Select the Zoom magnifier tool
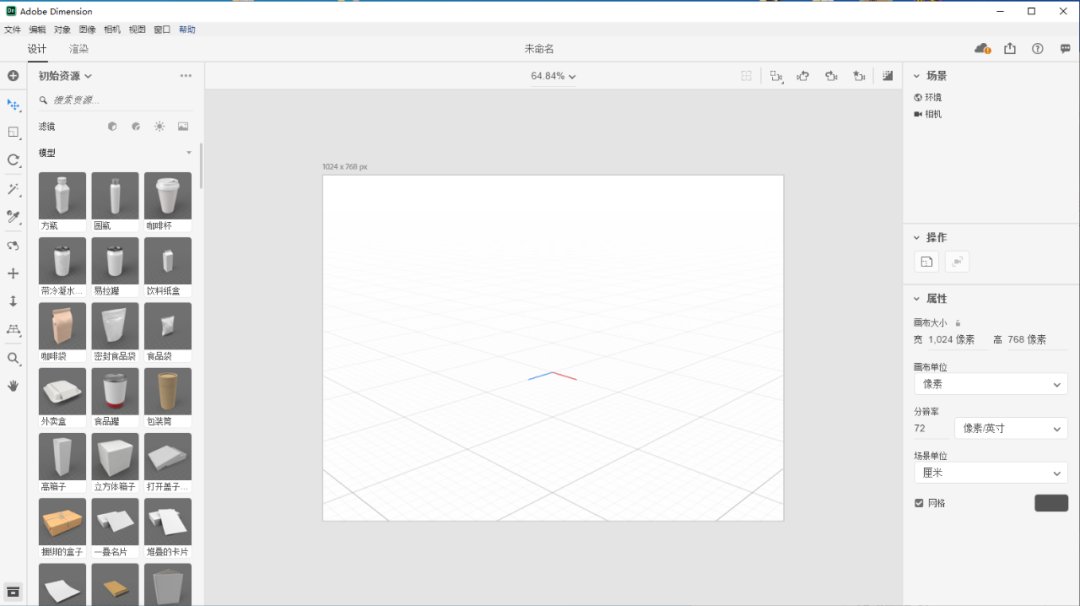 click(13, 358)
